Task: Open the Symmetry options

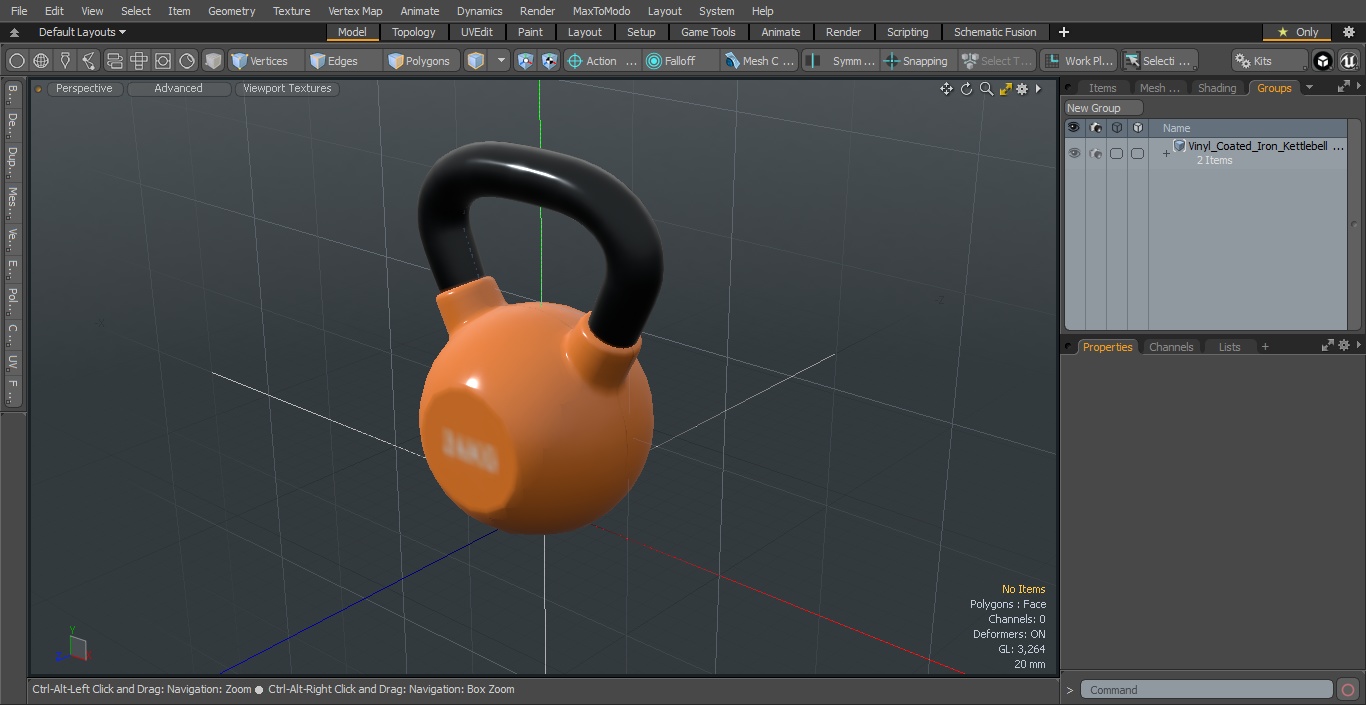Action: 841,61
